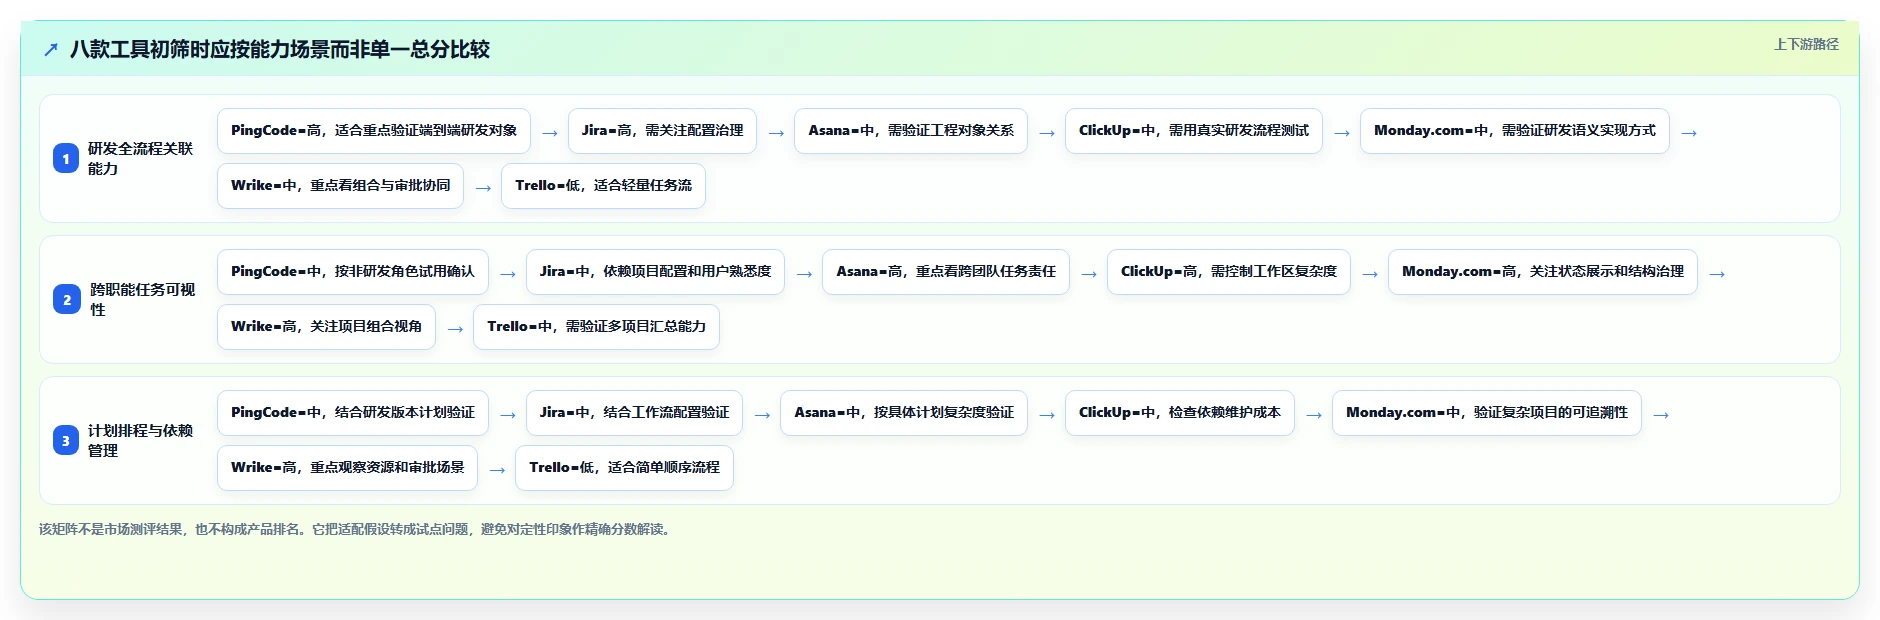1880x620 pixels.
Task: Click the arrow icon beside the title
Action: coord(51,49)
